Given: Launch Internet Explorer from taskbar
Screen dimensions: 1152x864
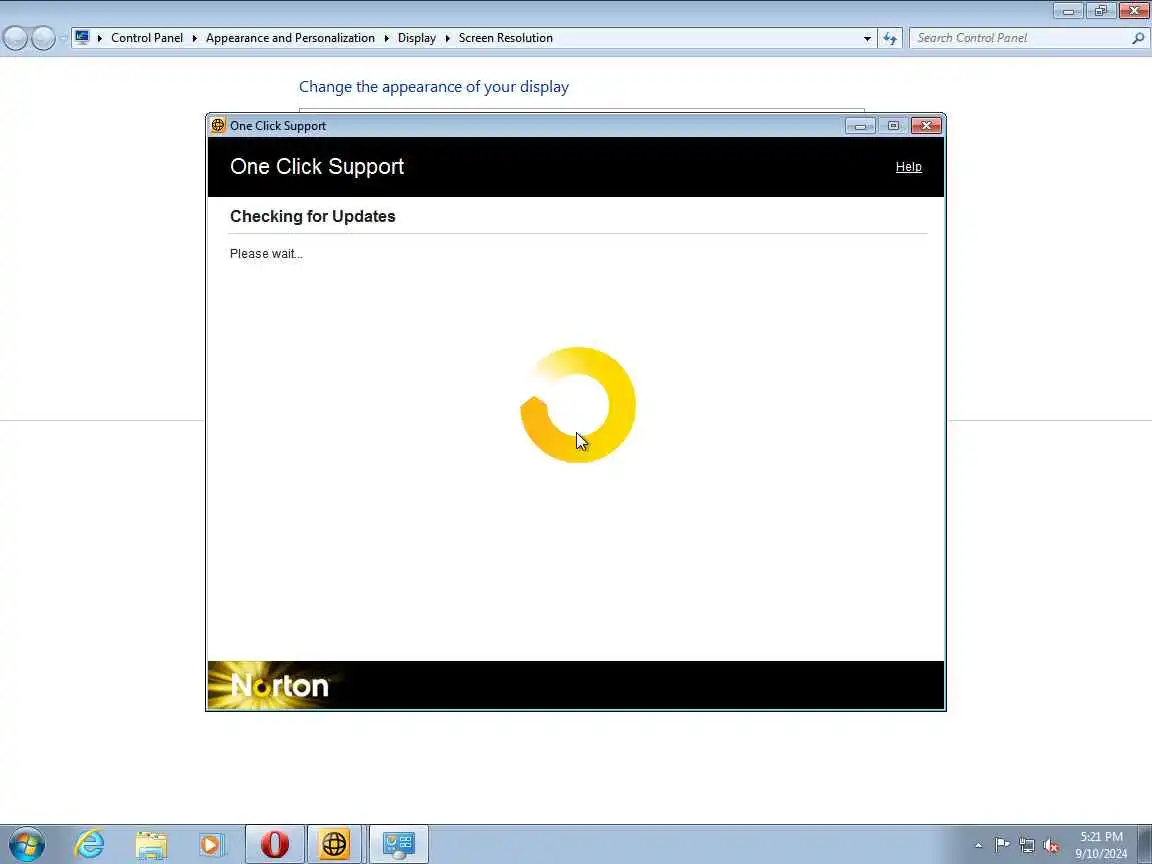Looking at the screenshot, I should (x=89, y=843).
